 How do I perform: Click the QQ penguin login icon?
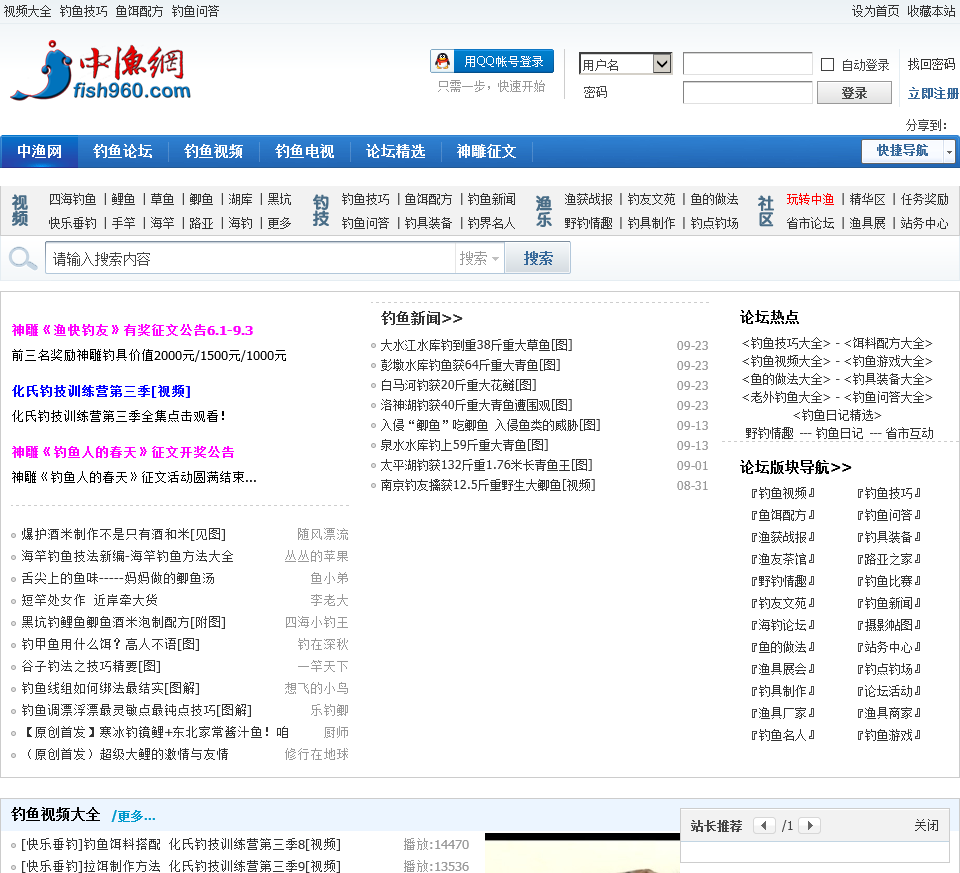442,62
